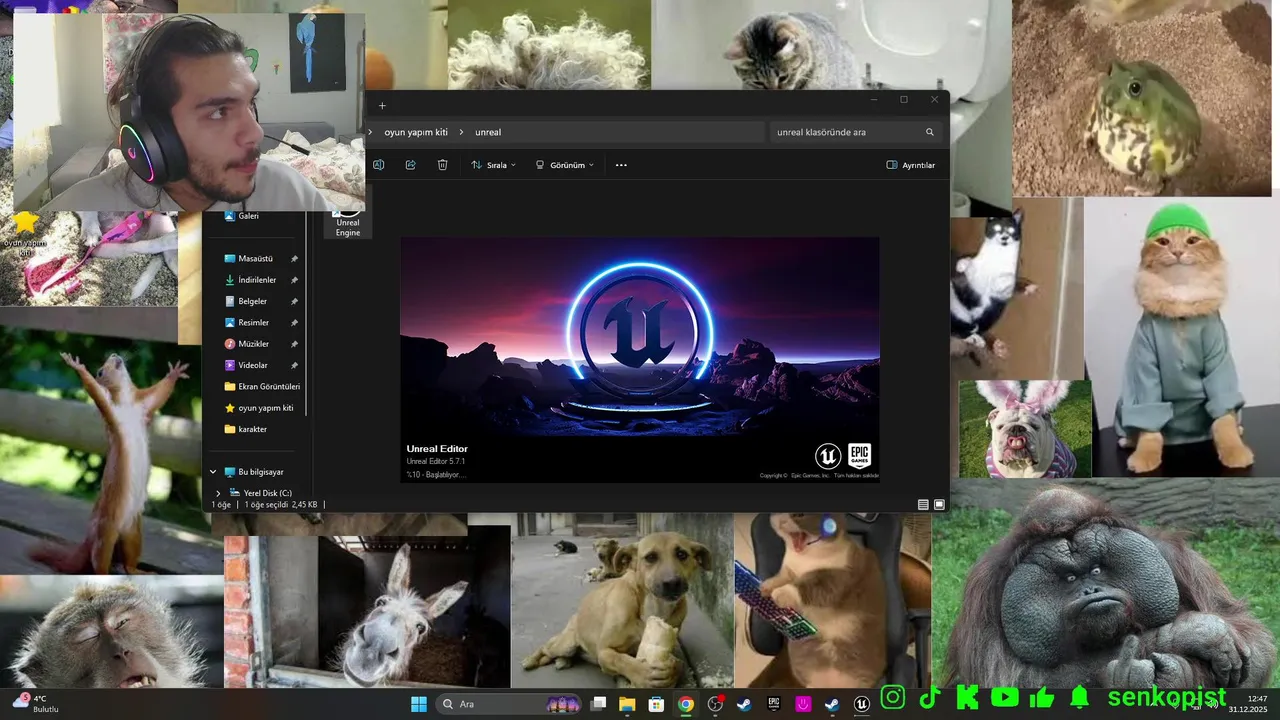
Task: Click the search magnifier in Explorer search box
Action: pyautogui.click(x=930, y=132)
